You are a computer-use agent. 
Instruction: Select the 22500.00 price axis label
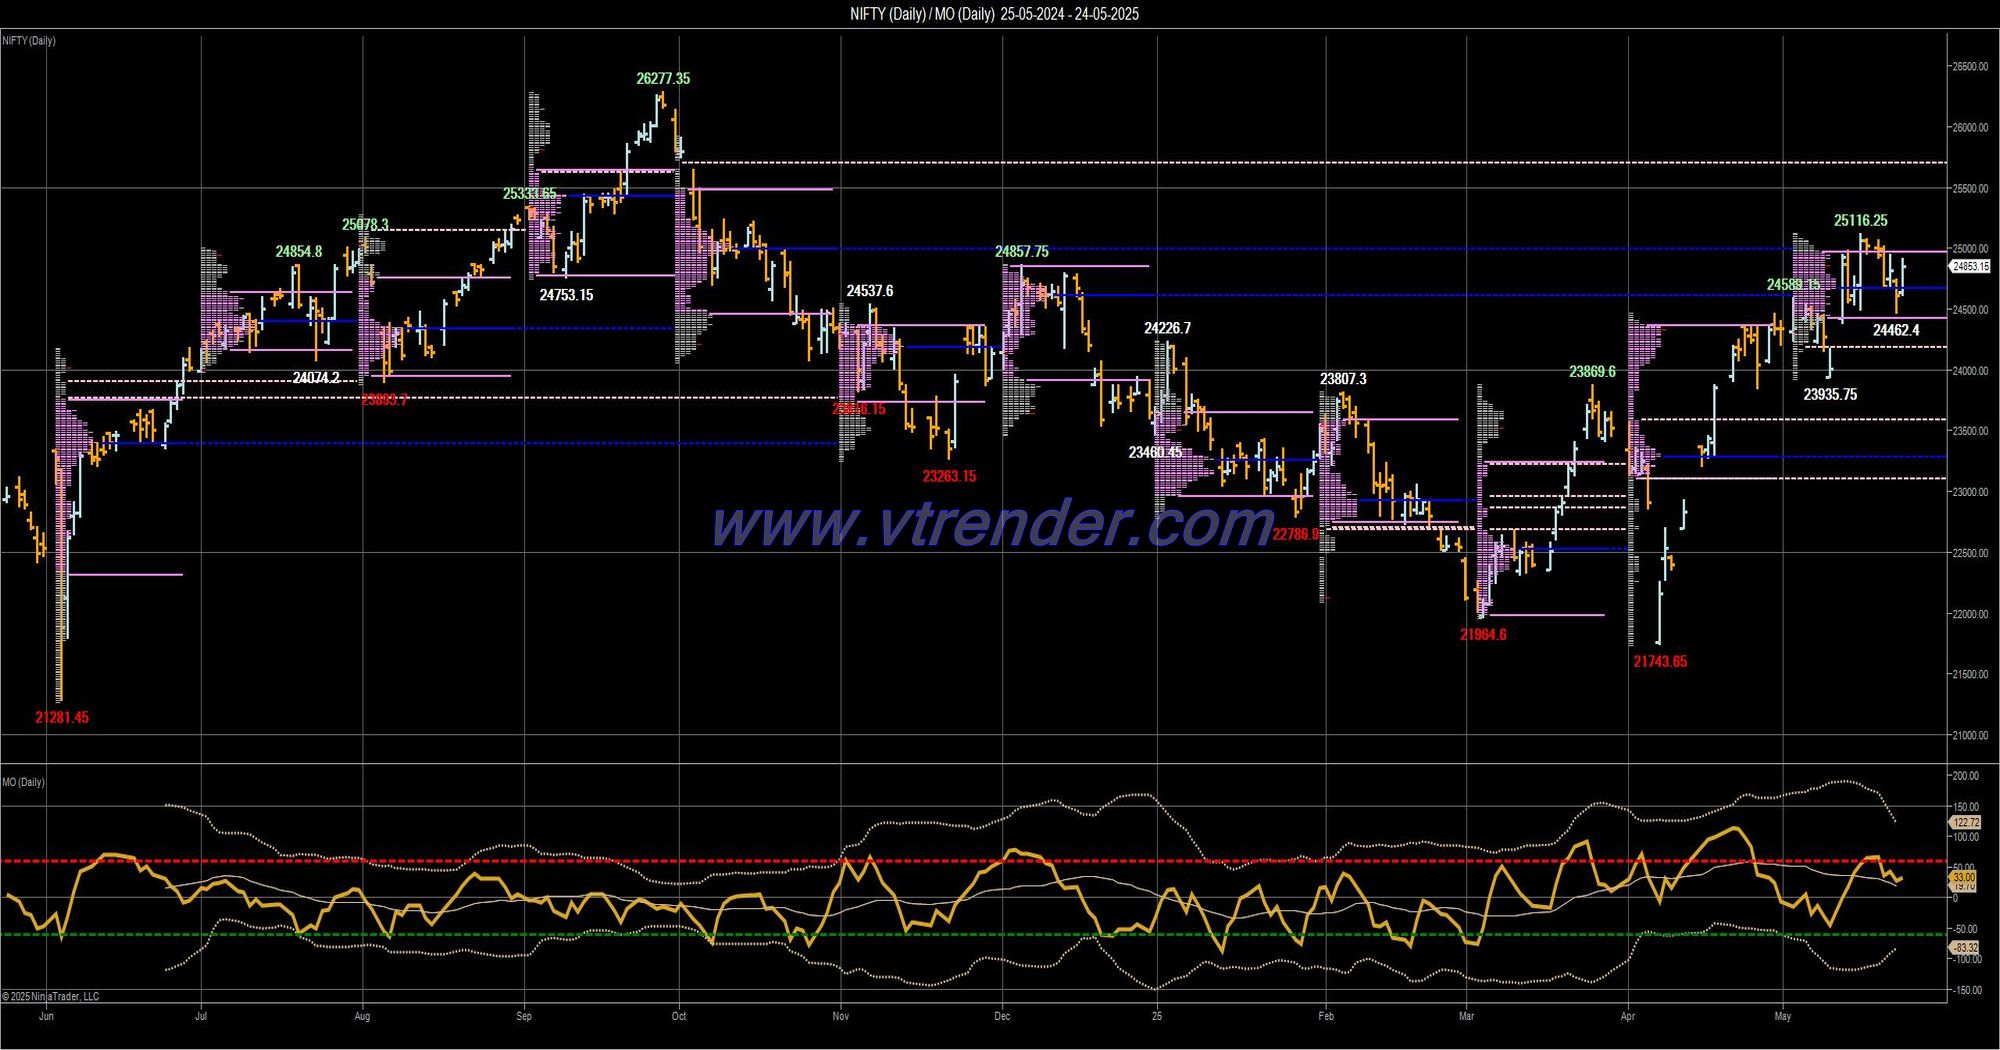(1970, 554)
